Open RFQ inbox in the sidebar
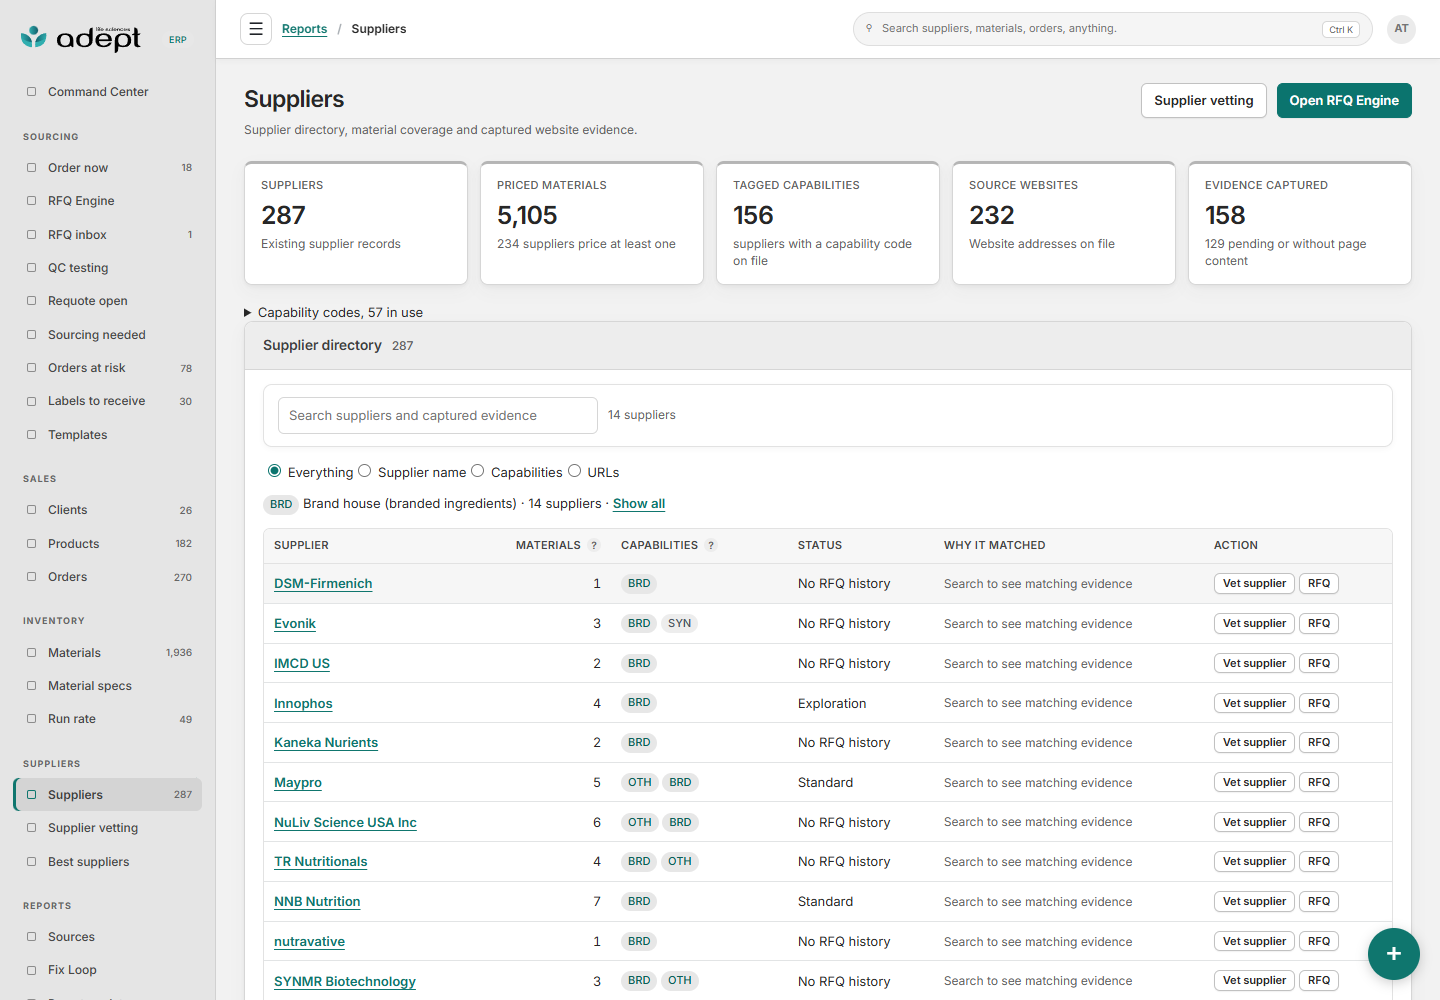1440x1000 pixels. click(x=108, y=235)
